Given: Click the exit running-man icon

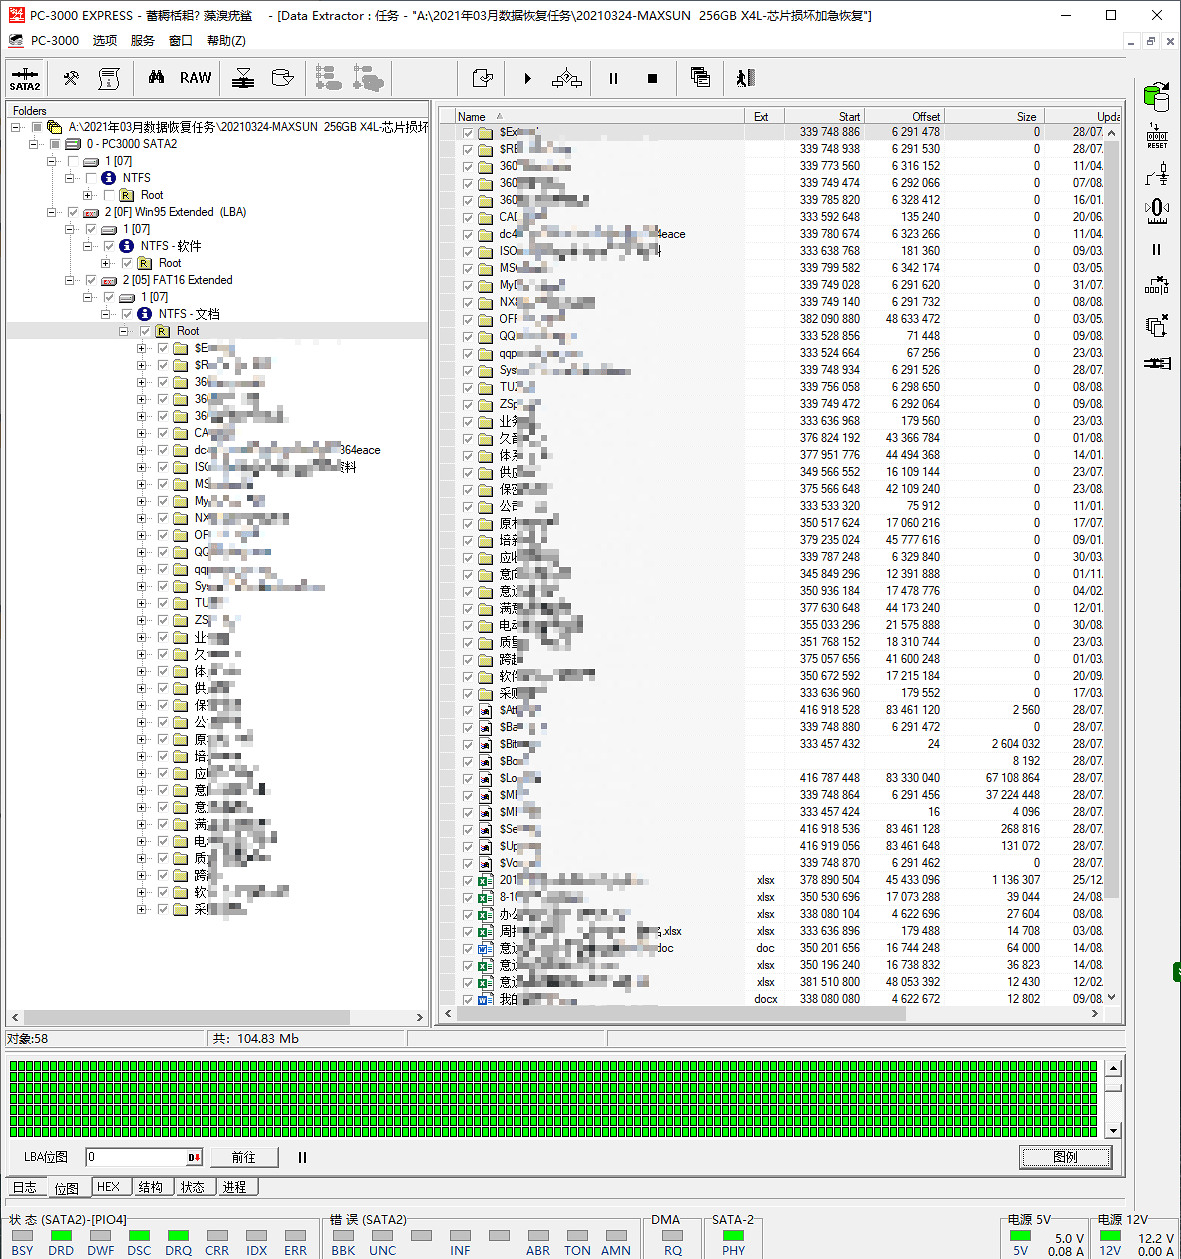Looking at the screenshot, I should point(745,78).
